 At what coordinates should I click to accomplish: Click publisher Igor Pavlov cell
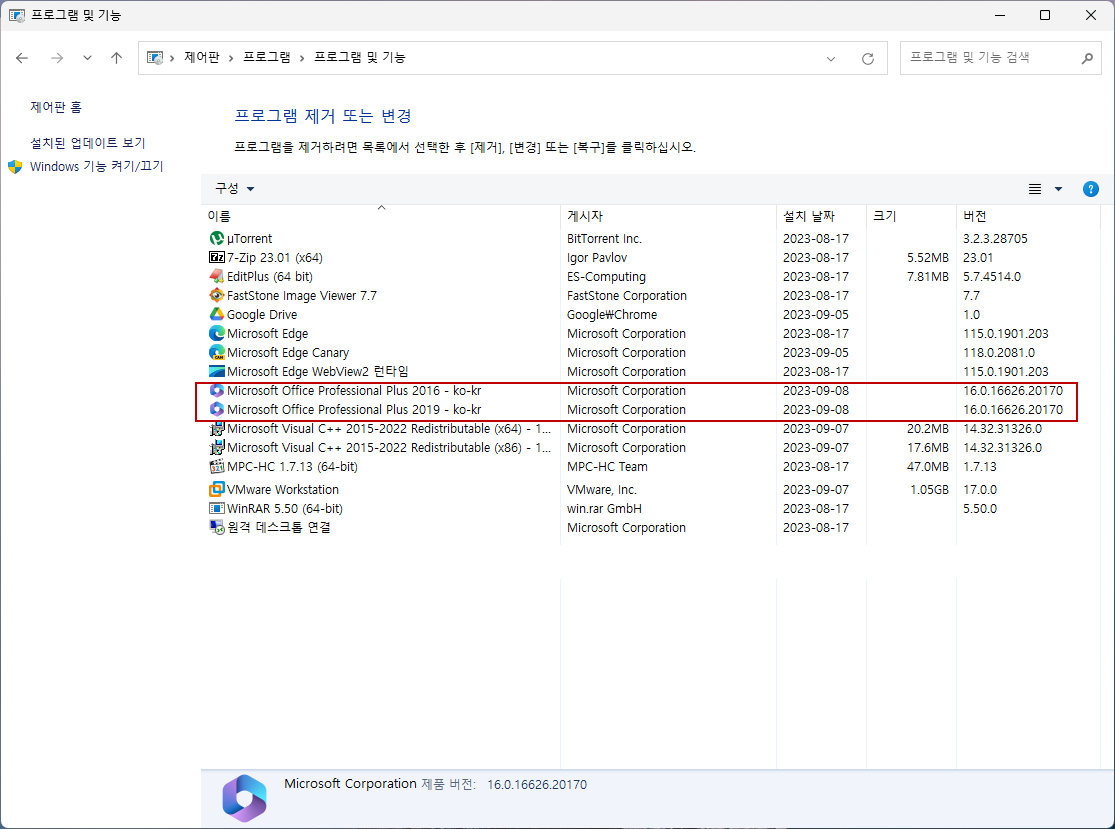click(597, 257)
